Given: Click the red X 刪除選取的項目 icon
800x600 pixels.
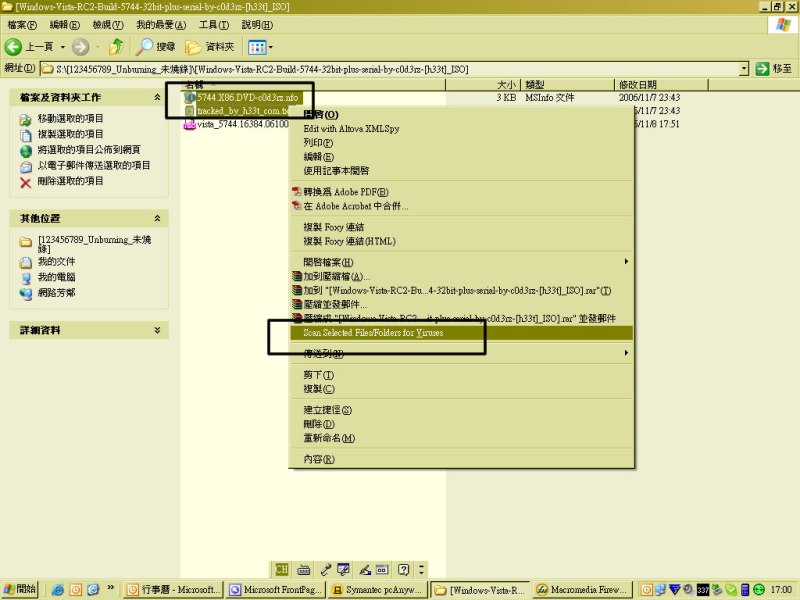Looking at the screenshot, I should (x=26, y=183).
